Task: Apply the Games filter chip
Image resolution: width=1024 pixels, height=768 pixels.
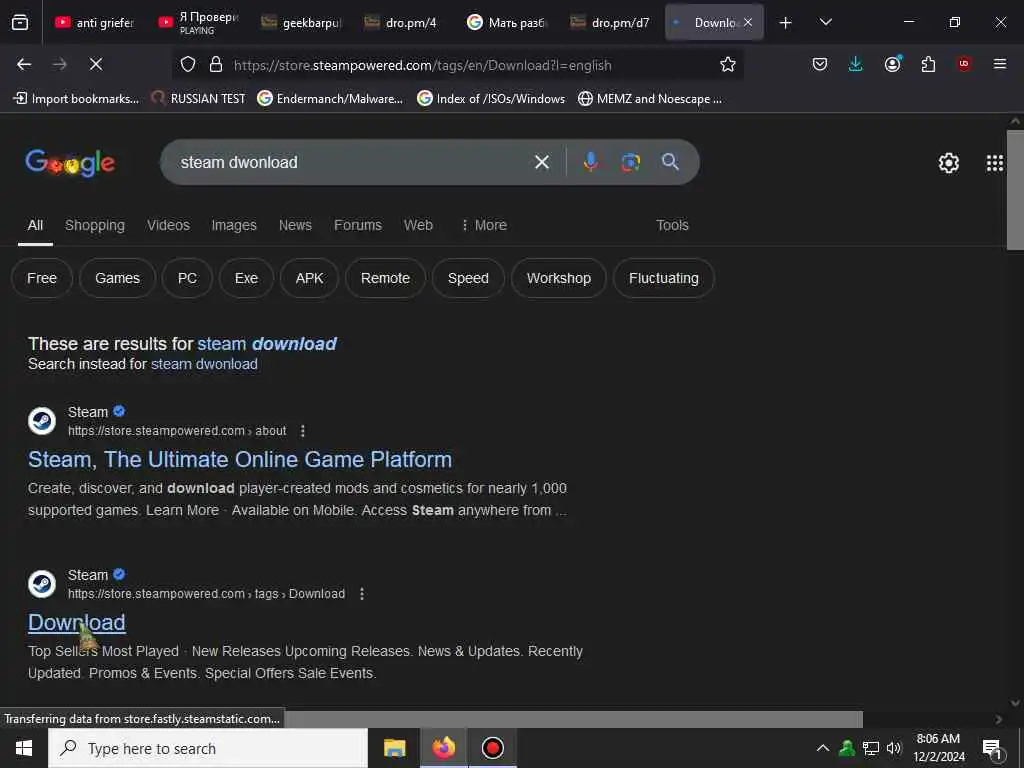Action: point(118,278)
